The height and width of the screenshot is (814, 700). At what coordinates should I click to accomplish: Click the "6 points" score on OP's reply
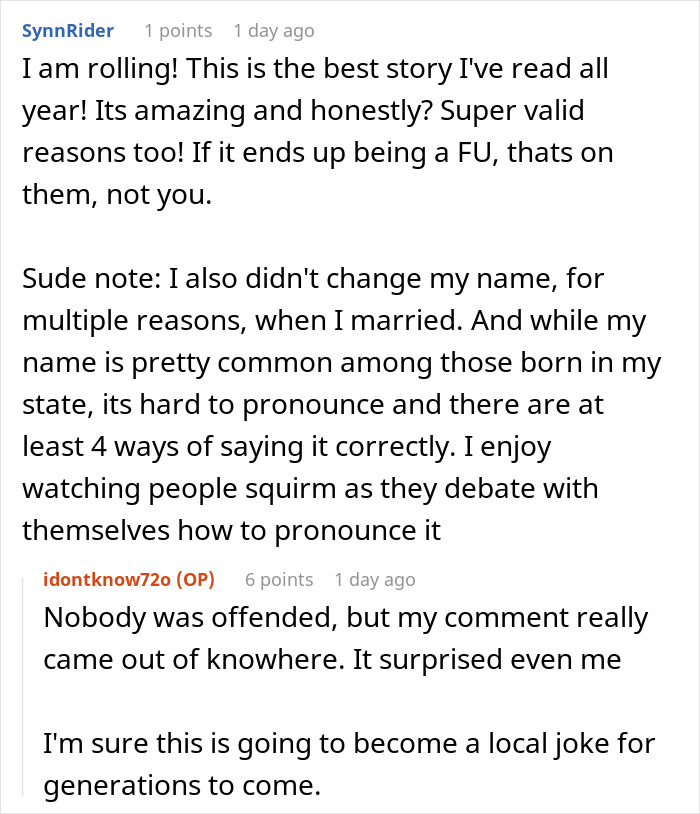coord(279,580)
